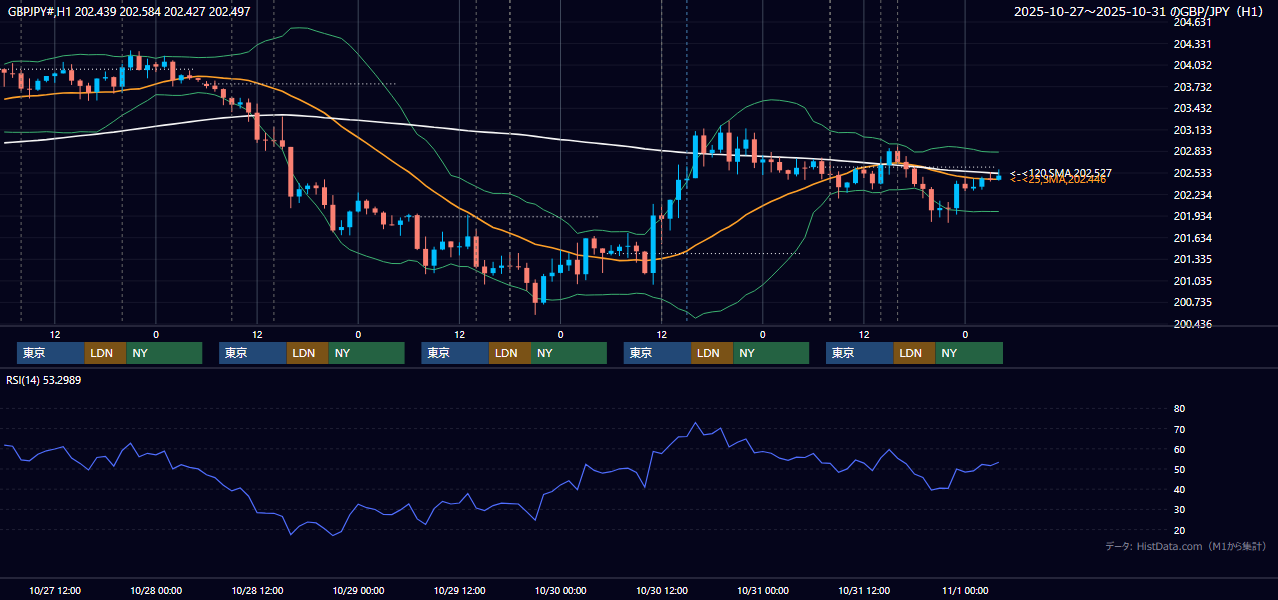Select the 10/30 12:00 time axis label
The height and width of the screenshot is (600, 1278).
pos(661,591)
